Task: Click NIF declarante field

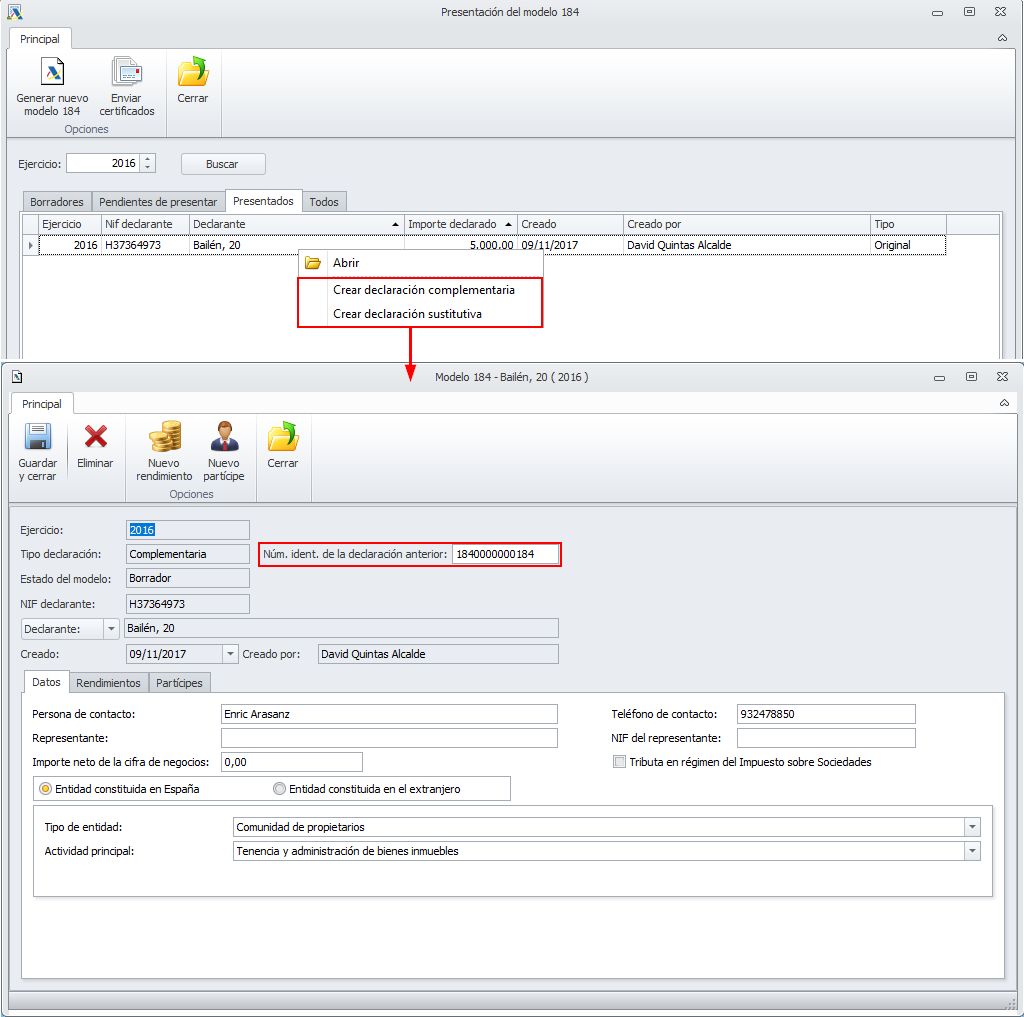Action: pyautogui.click(x=187, y=604)
